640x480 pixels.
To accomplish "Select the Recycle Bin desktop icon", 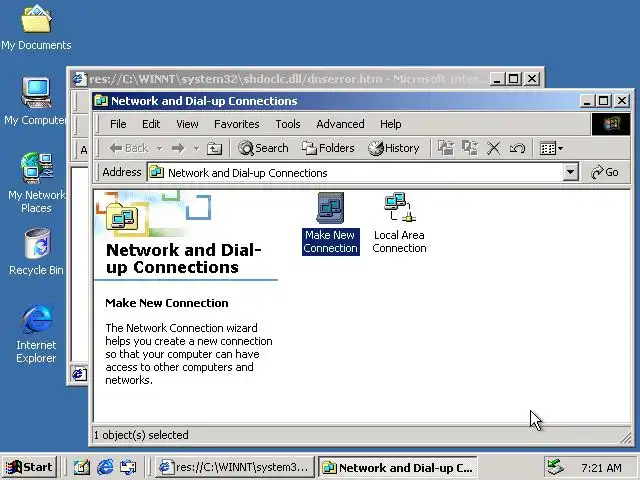I will click(x=36, y=252).
